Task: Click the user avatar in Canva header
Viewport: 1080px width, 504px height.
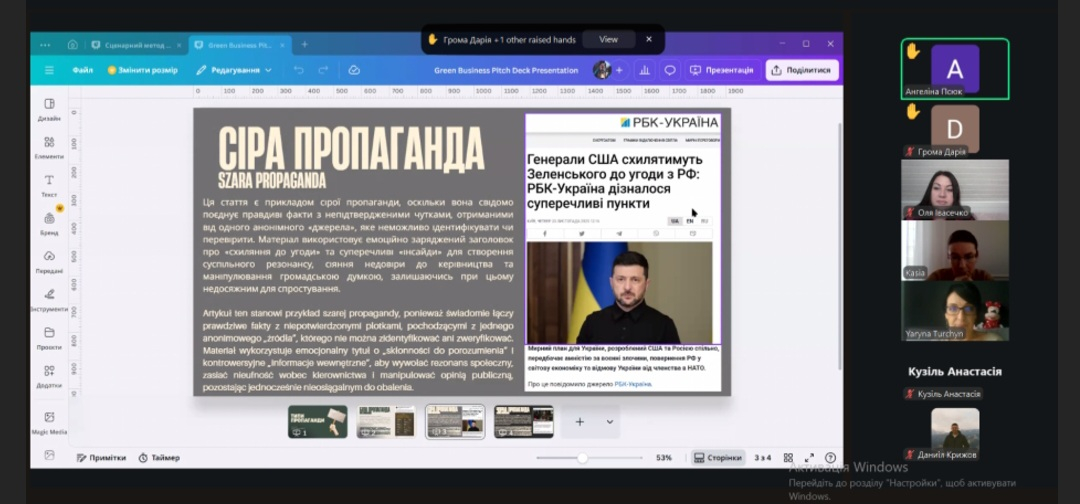Action: [601, 70]
